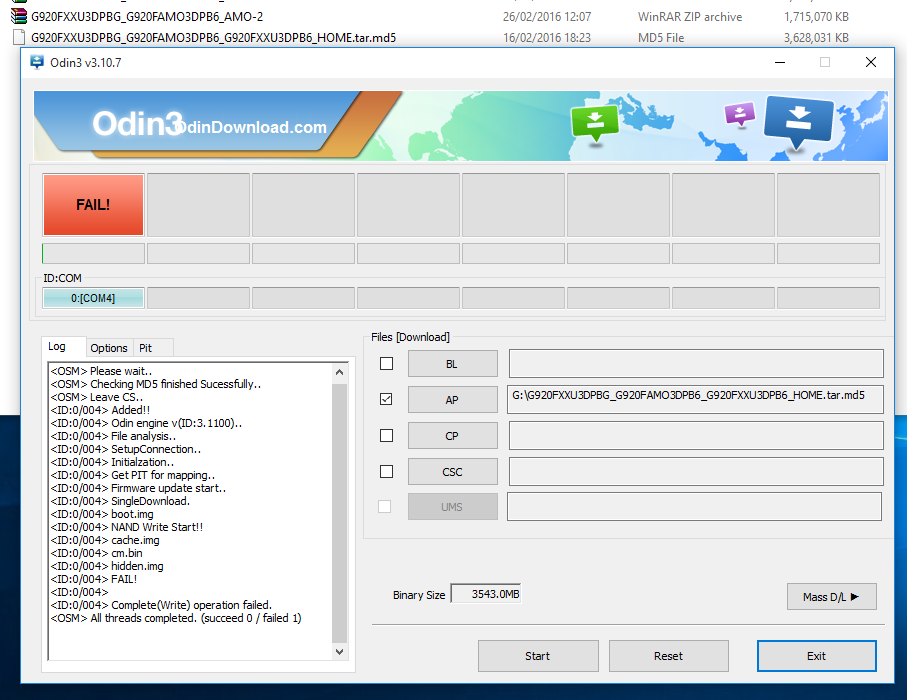This screenshot has width=907, height=700.
Task: Click the first progress bar under FAIL!
Action: pos(93,253)
